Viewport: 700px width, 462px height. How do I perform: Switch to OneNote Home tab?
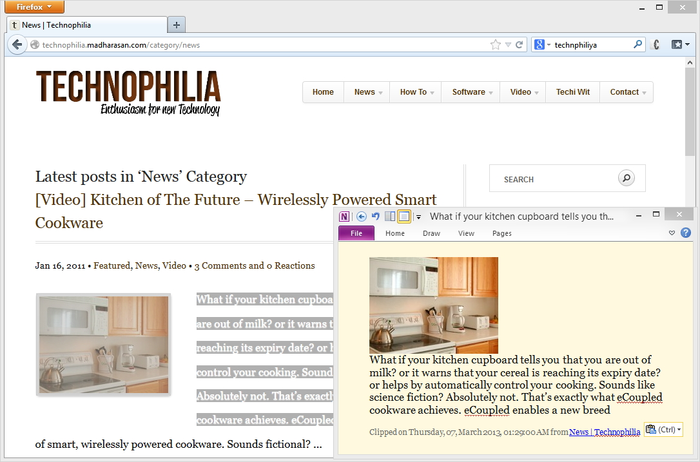click(395, 233)
